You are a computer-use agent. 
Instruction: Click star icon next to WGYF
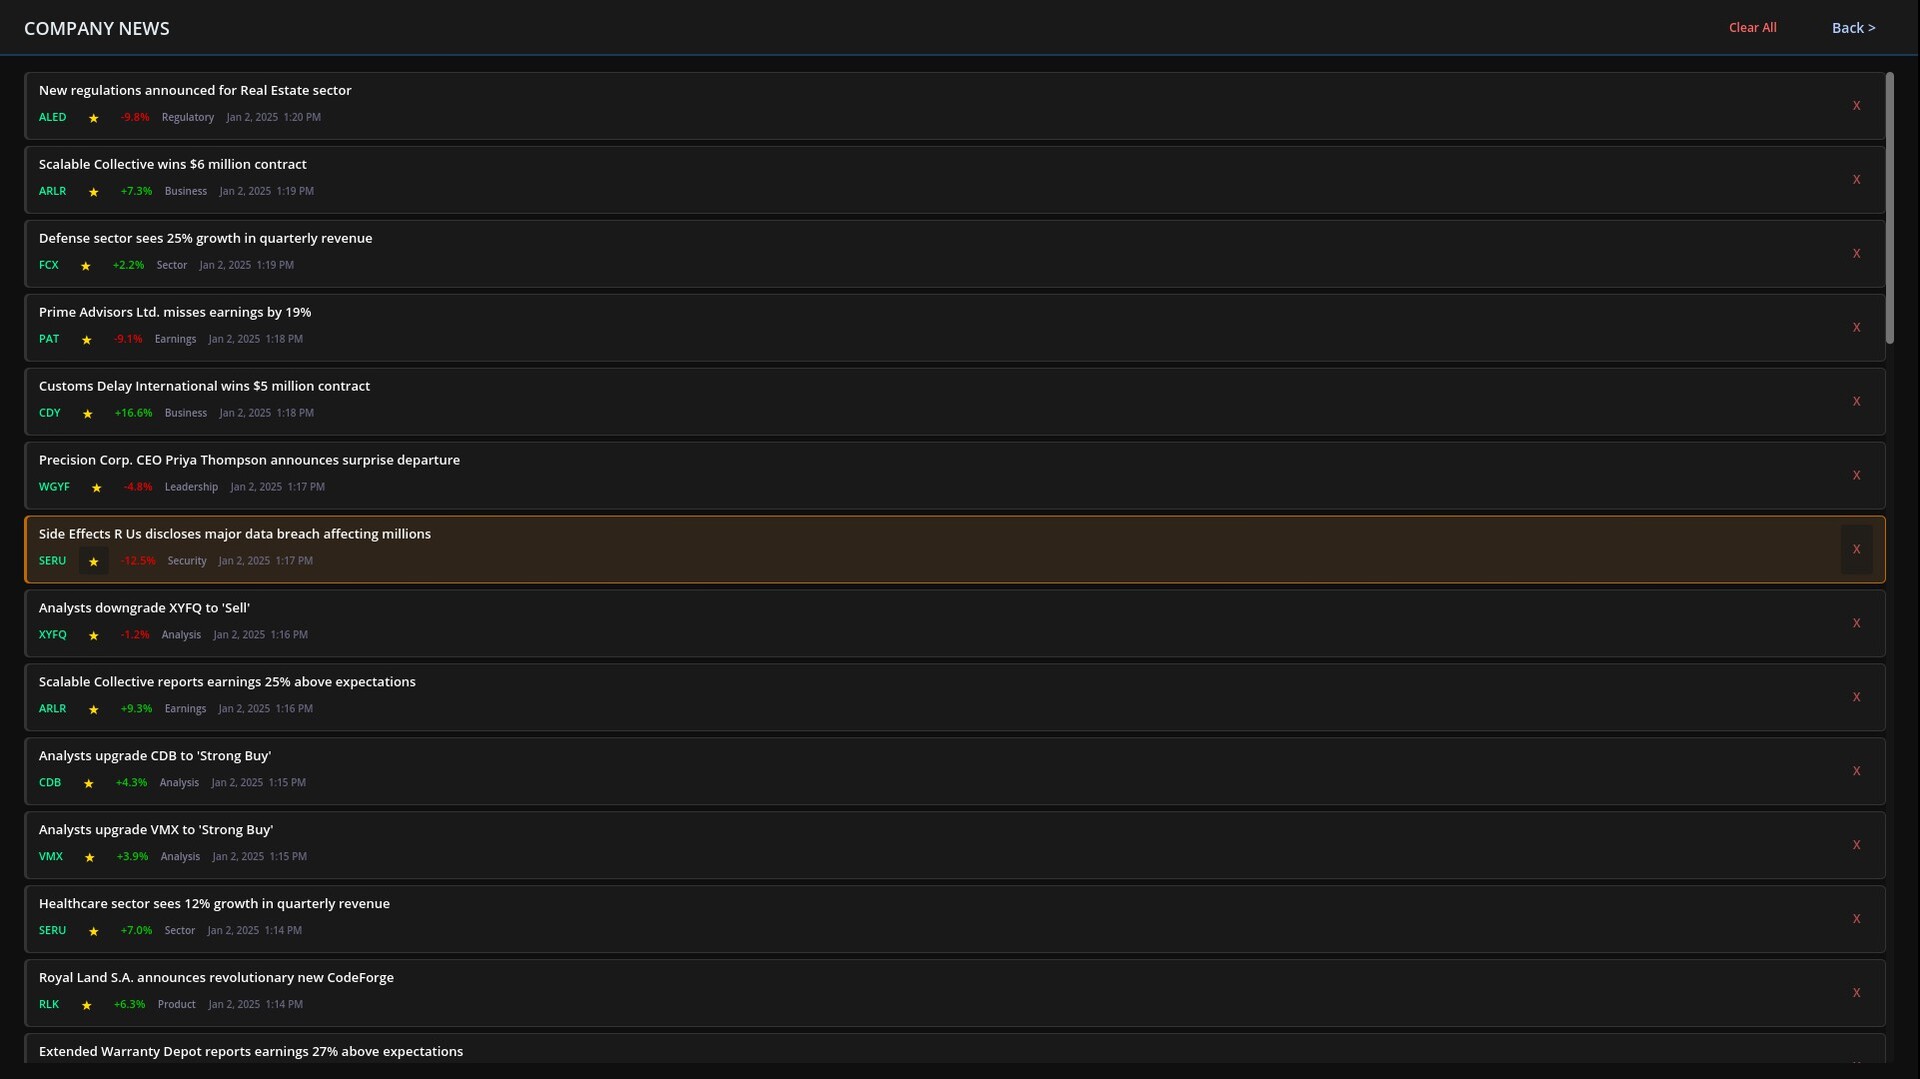pyautogui.click(x=97, y=488)
